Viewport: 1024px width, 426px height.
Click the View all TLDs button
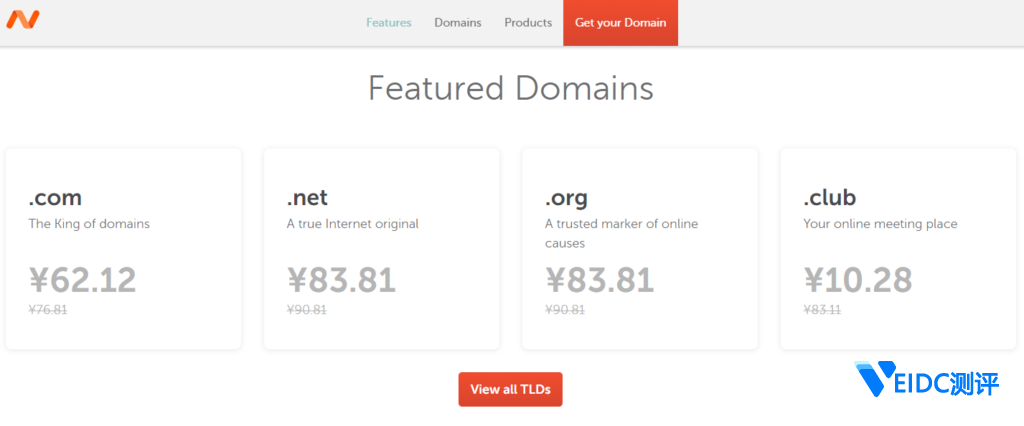click(510, 389)
